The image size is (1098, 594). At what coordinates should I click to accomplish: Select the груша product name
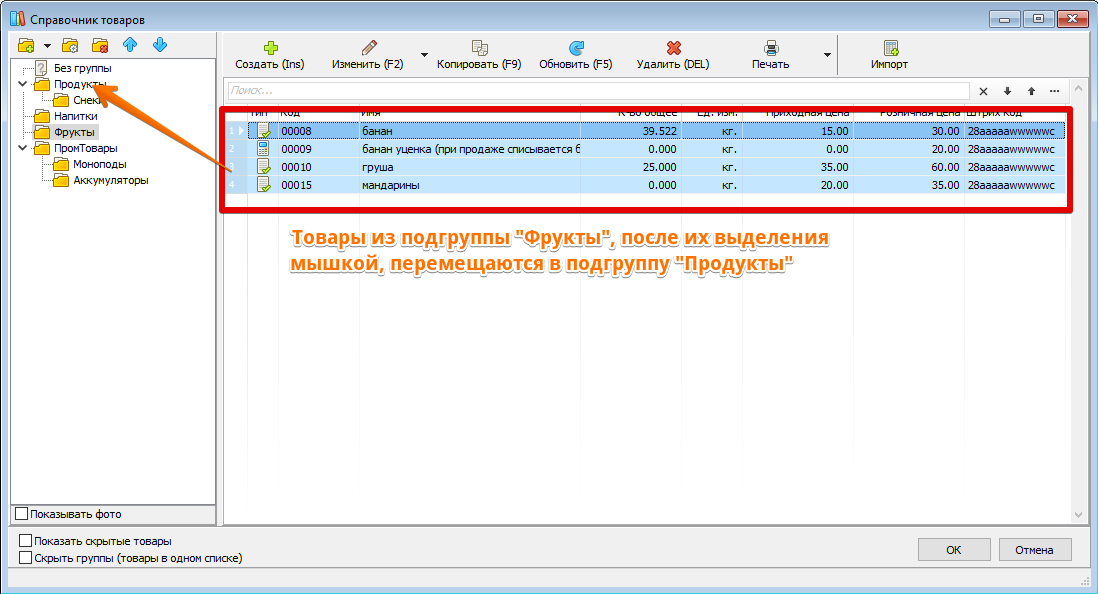(377, 167)
